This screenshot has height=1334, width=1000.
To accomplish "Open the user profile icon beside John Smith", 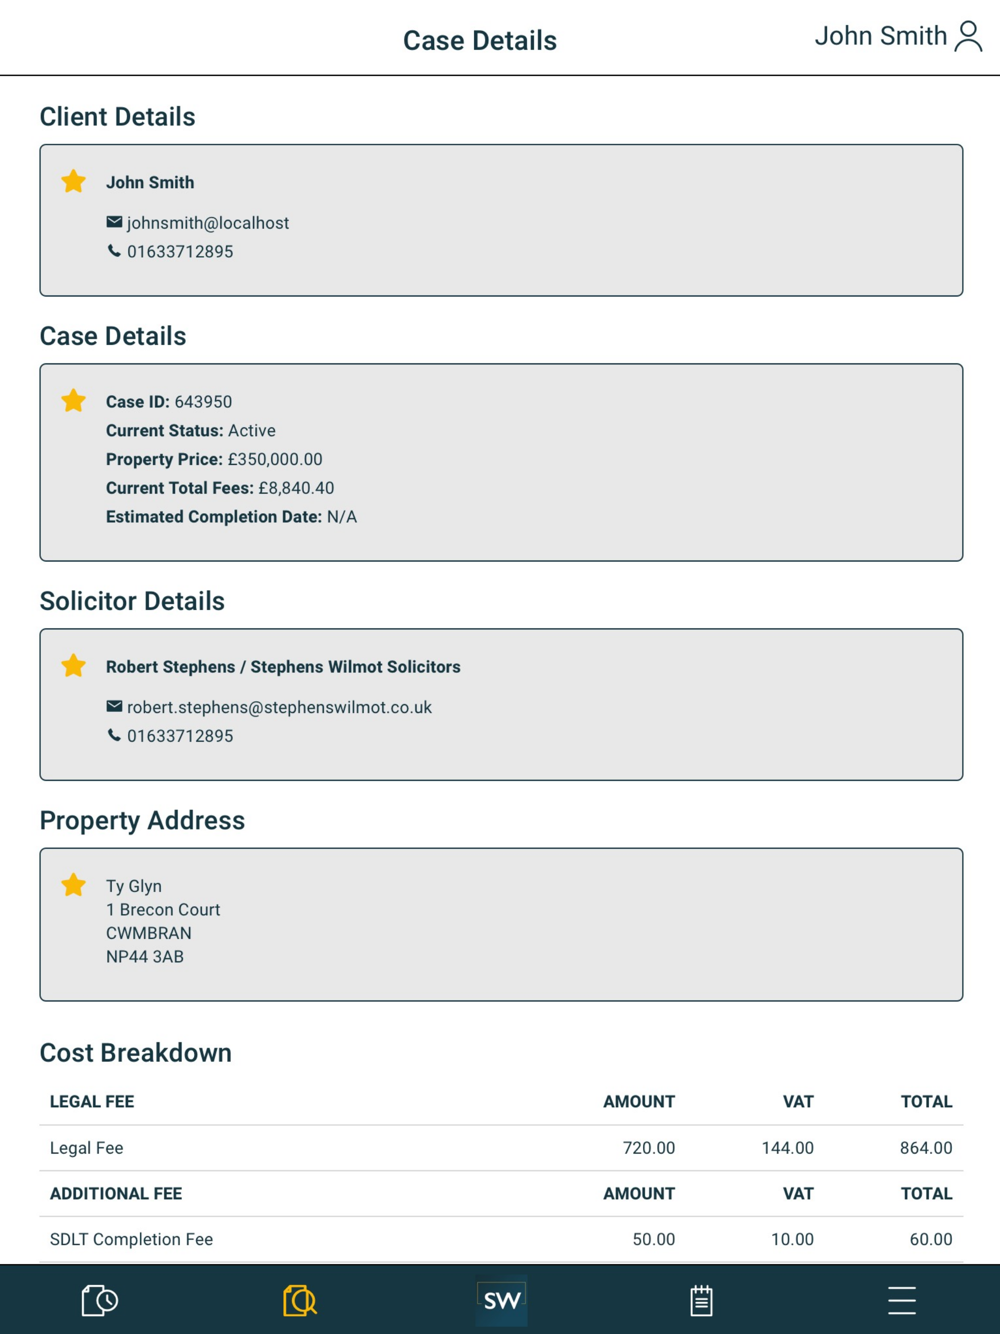I will [968, 36].
